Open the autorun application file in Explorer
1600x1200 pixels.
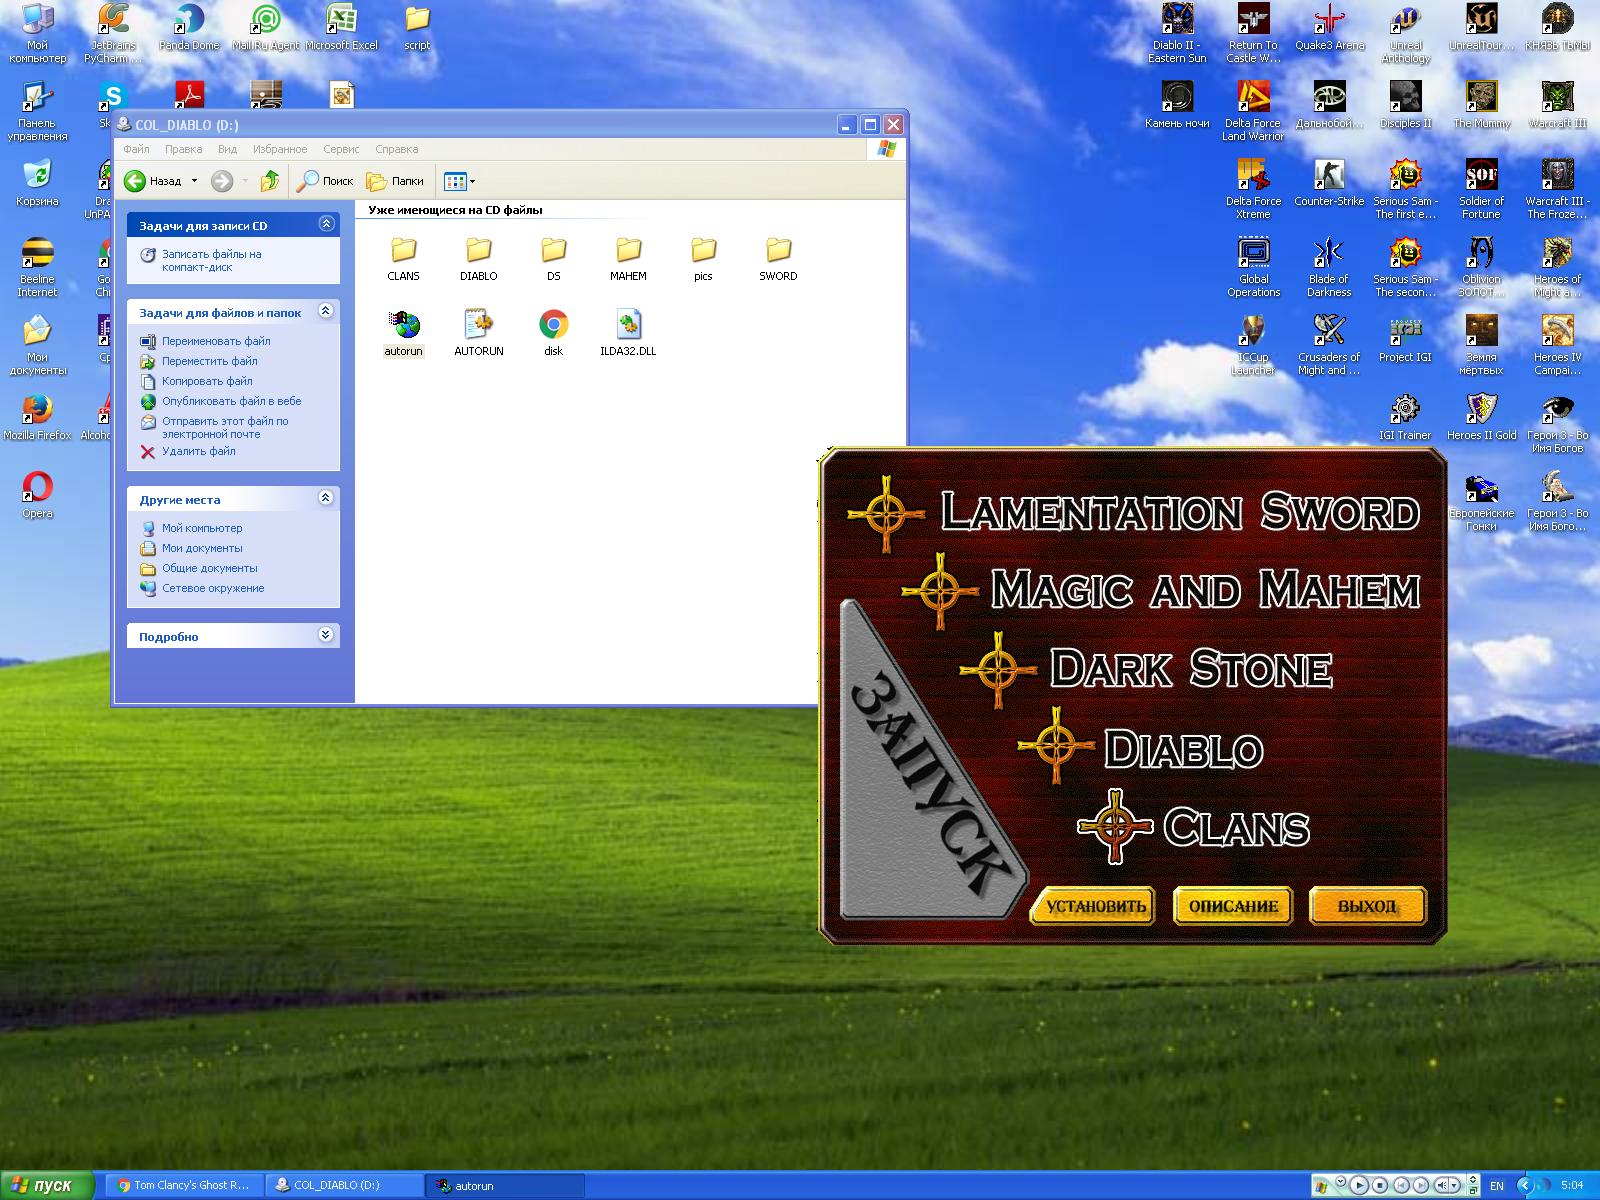point(404,326)
